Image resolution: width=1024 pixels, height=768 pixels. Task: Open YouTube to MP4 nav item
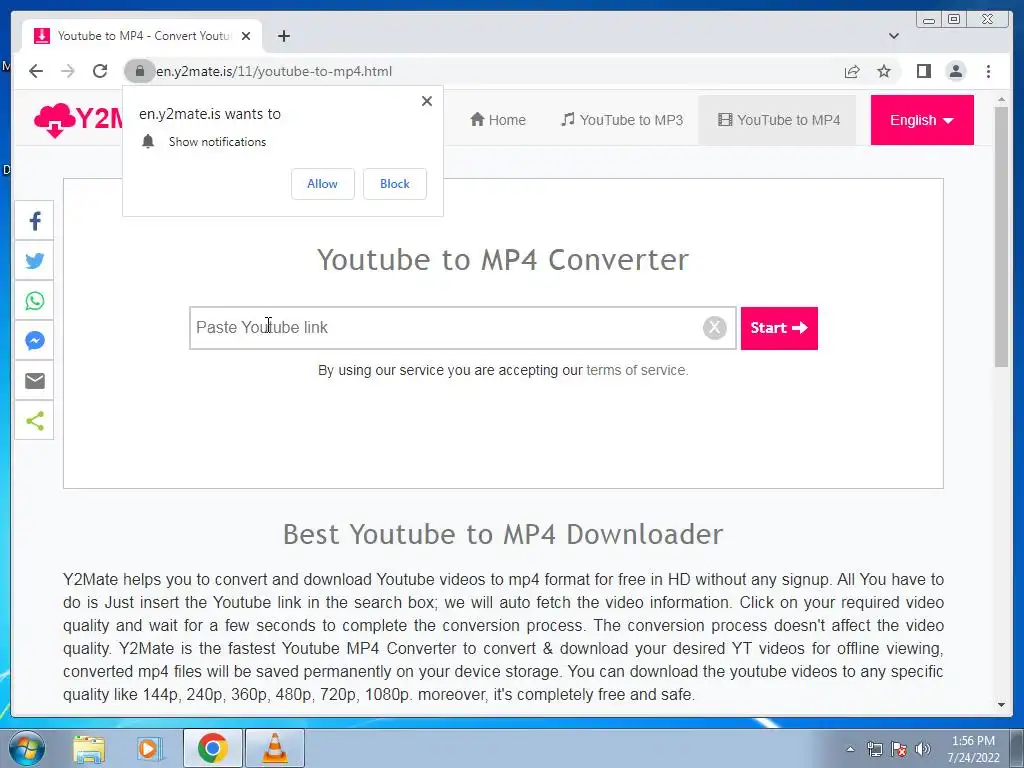778,120
